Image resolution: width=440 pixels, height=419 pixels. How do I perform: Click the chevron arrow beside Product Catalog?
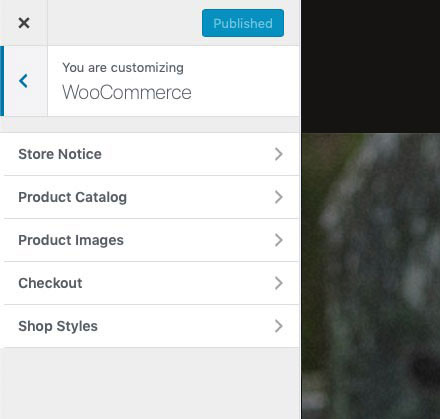(x=279, y=197)
